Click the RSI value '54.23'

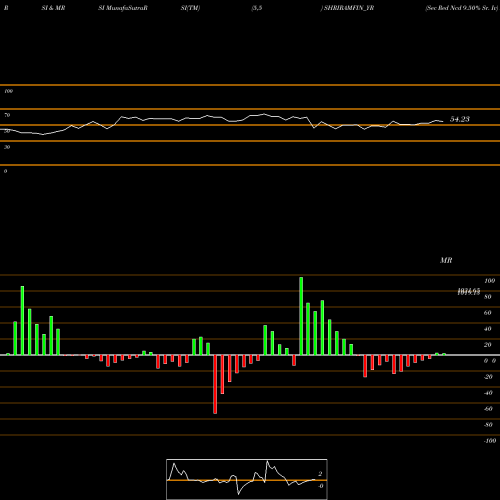[460, 119]
